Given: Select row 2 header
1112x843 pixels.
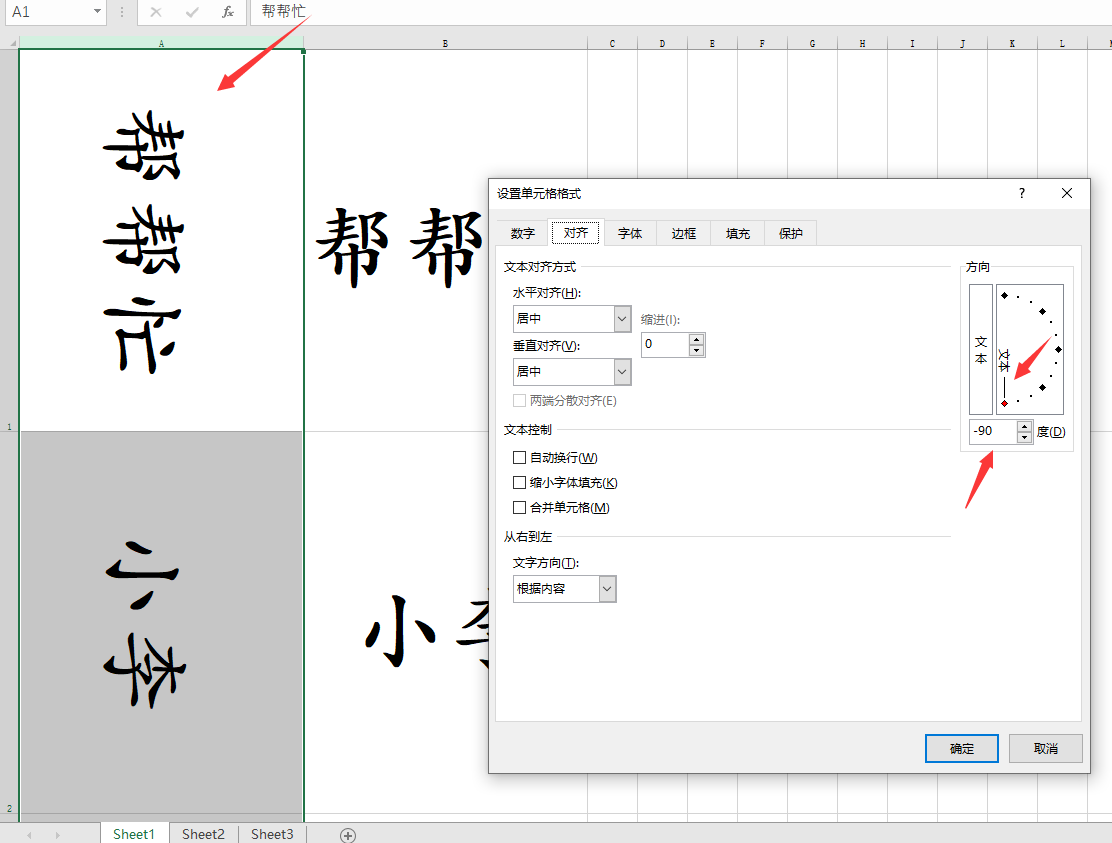Looking at the screenshot, I should (9, 623).
